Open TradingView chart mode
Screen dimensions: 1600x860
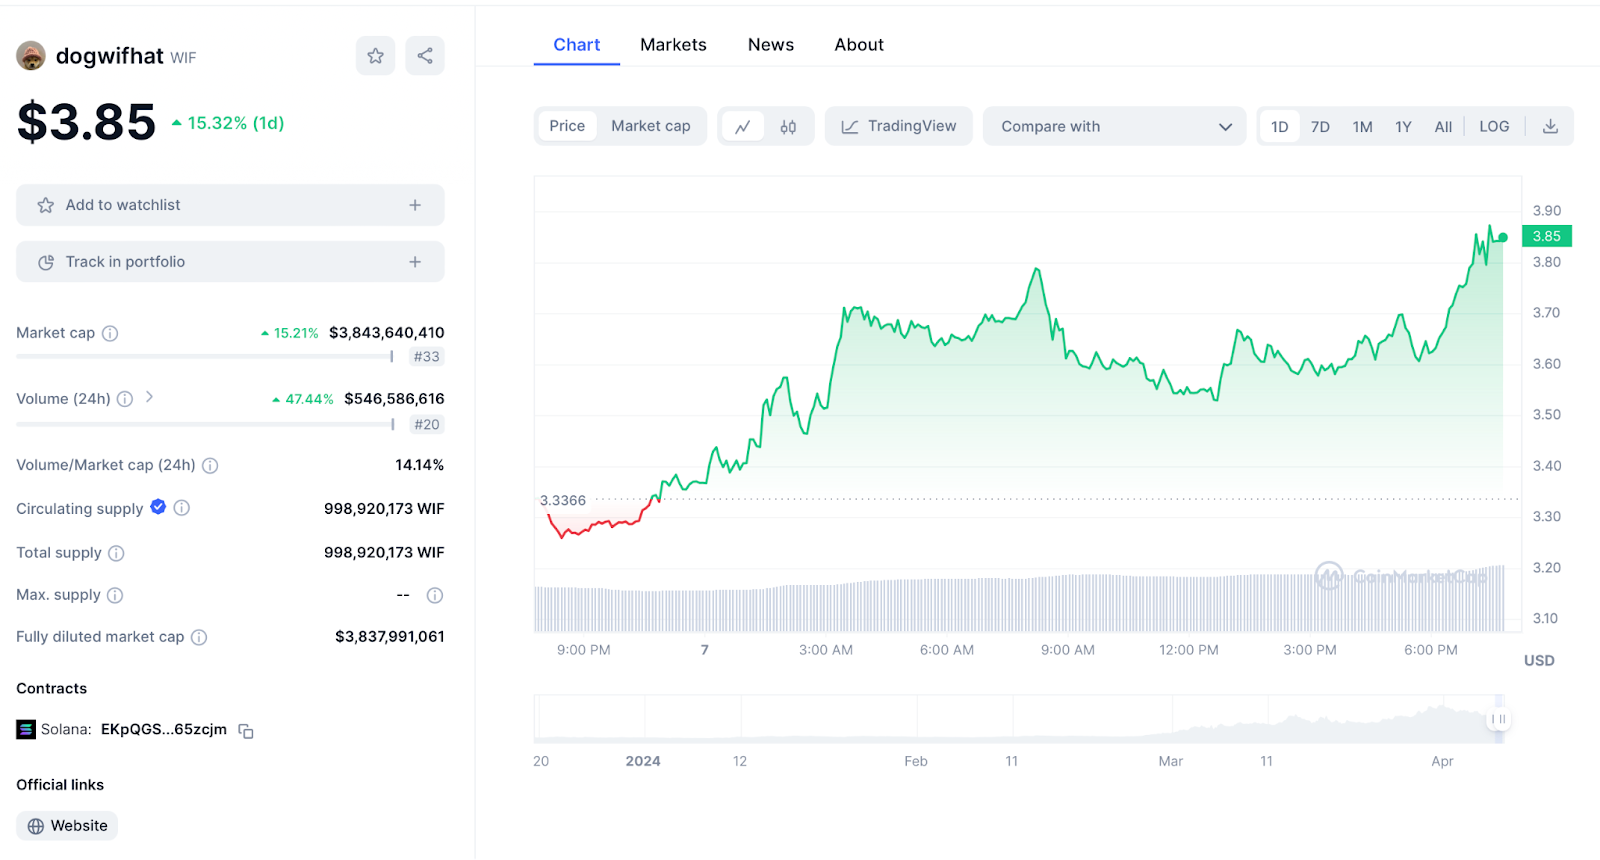click(899, 126)
